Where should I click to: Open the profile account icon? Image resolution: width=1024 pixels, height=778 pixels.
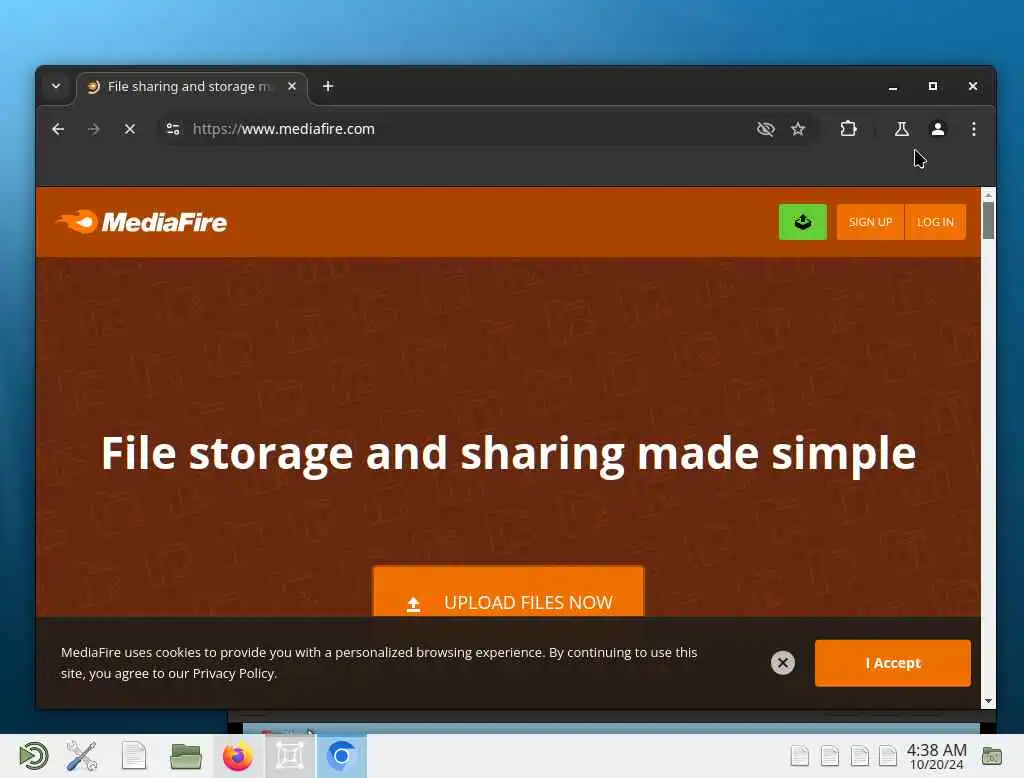click(x=938, y=129)
